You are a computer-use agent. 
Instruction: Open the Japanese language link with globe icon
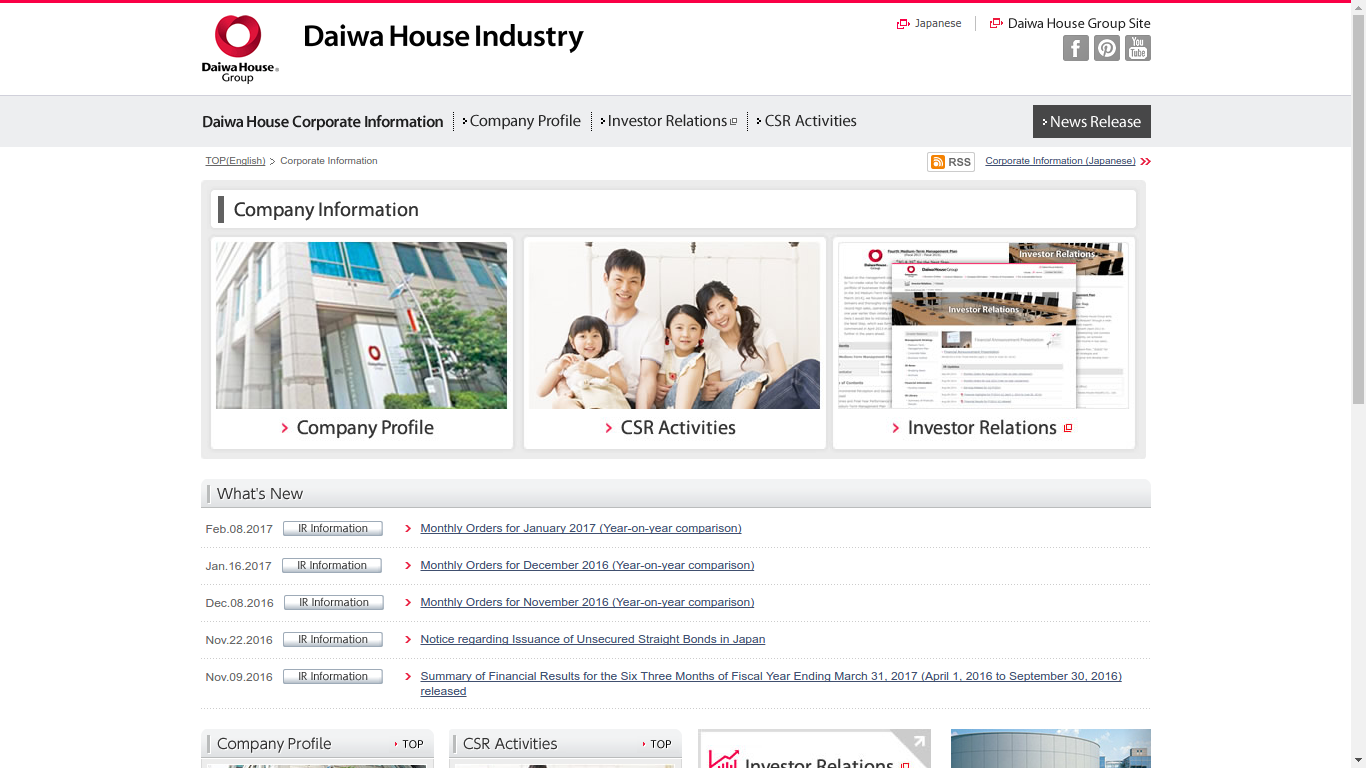pyautogui.click(x=928, y=22)
